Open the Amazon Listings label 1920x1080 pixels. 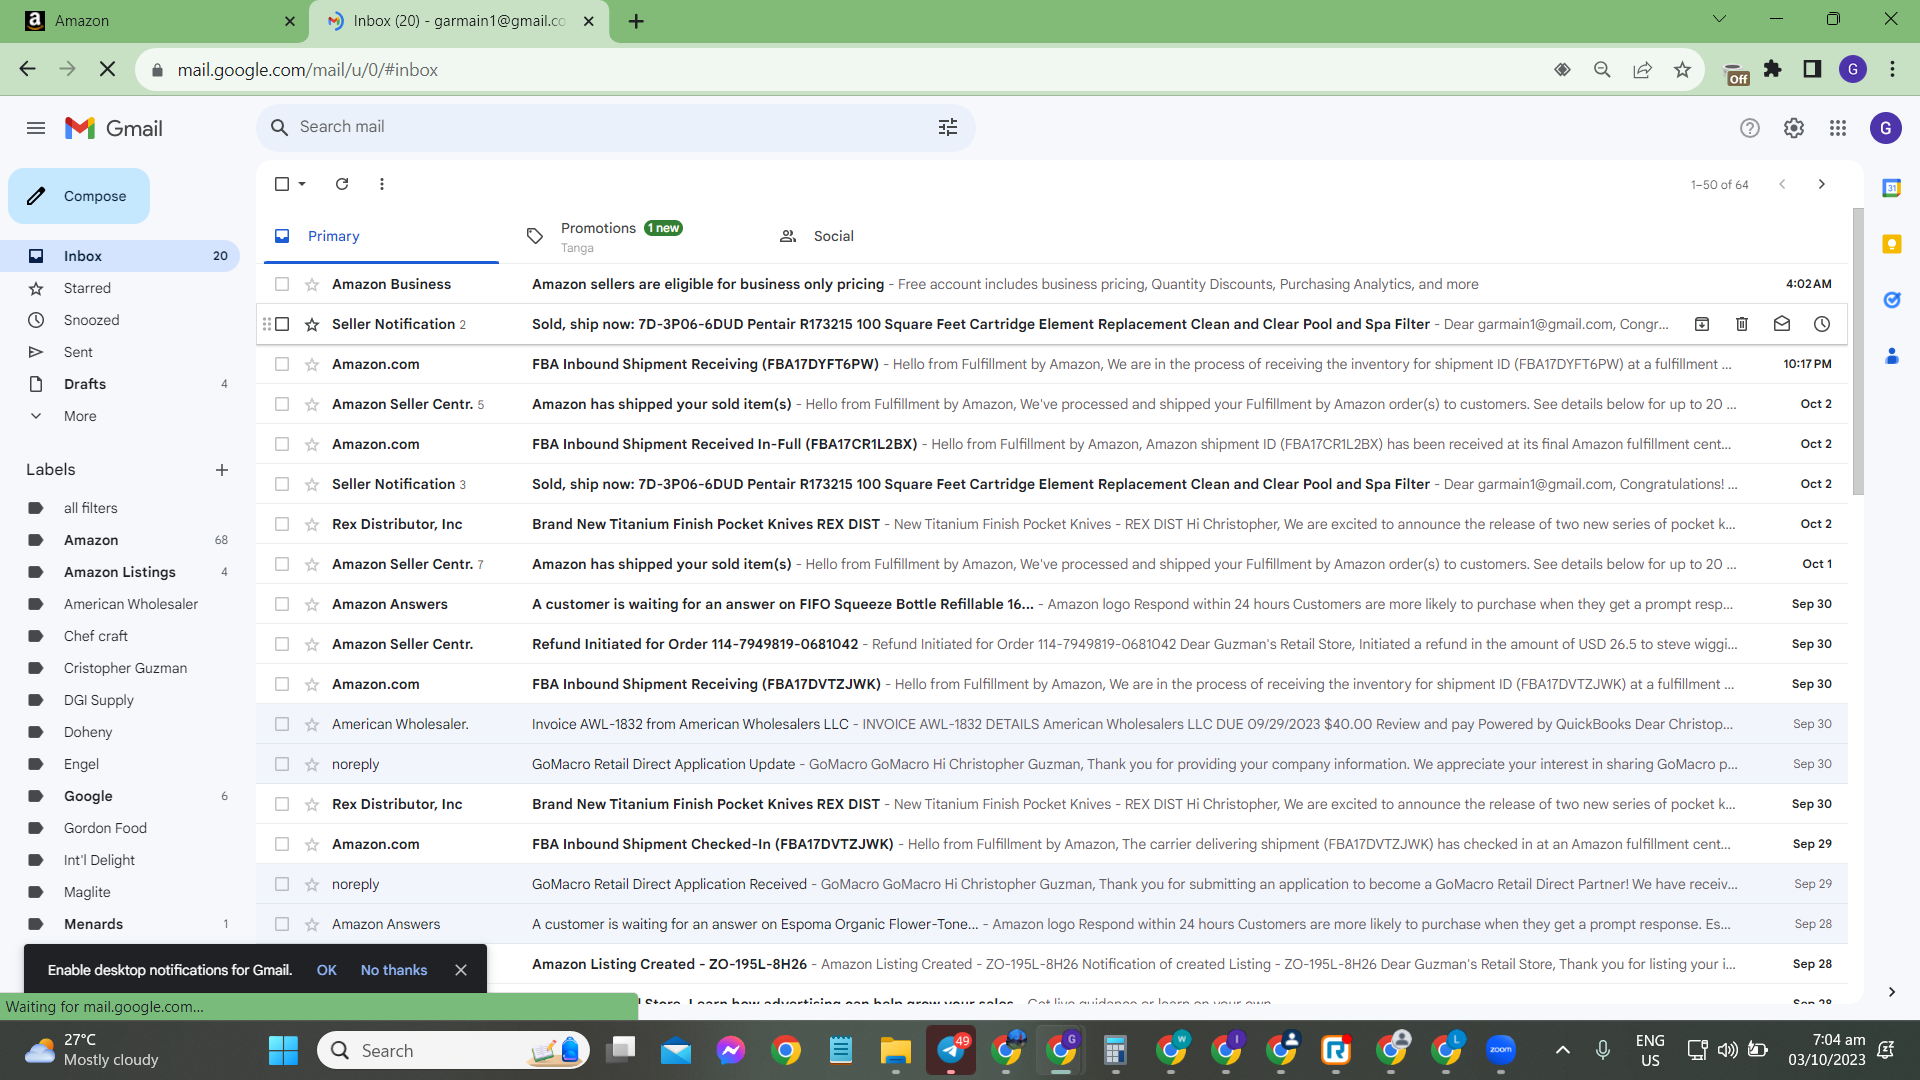pos(120,572)
